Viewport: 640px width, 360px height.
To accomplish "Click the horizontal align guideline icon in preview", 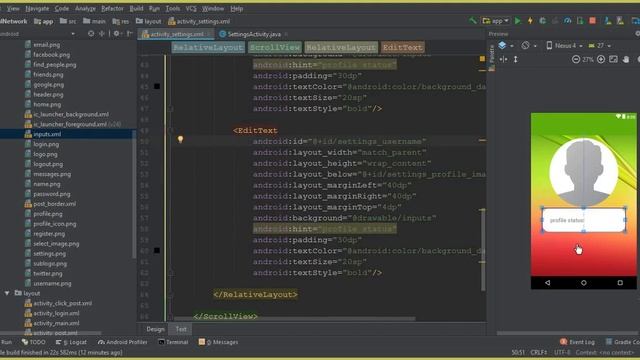I will click(504, 60).
